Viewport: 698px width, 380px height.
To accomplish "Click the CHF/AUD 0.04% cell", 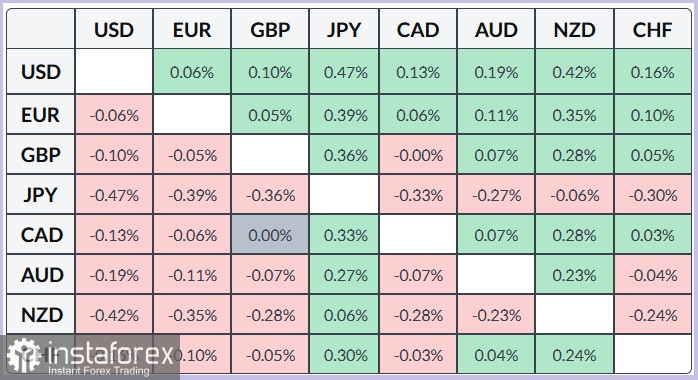I will 496,355.
